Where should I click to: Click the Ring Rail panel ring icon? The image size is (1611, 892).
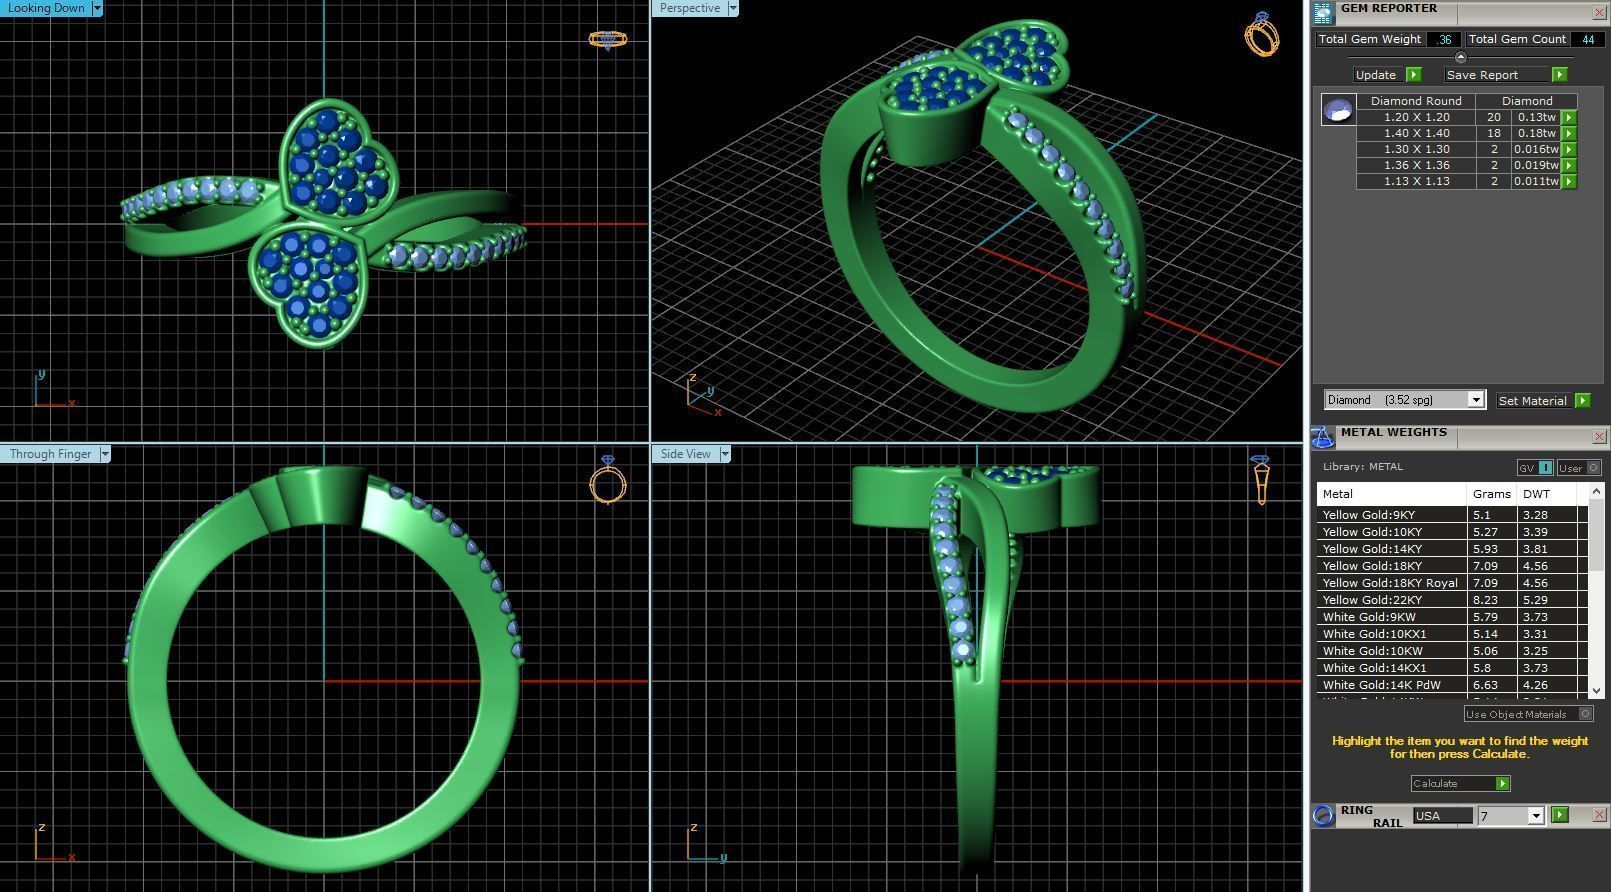click(1323, 816)
